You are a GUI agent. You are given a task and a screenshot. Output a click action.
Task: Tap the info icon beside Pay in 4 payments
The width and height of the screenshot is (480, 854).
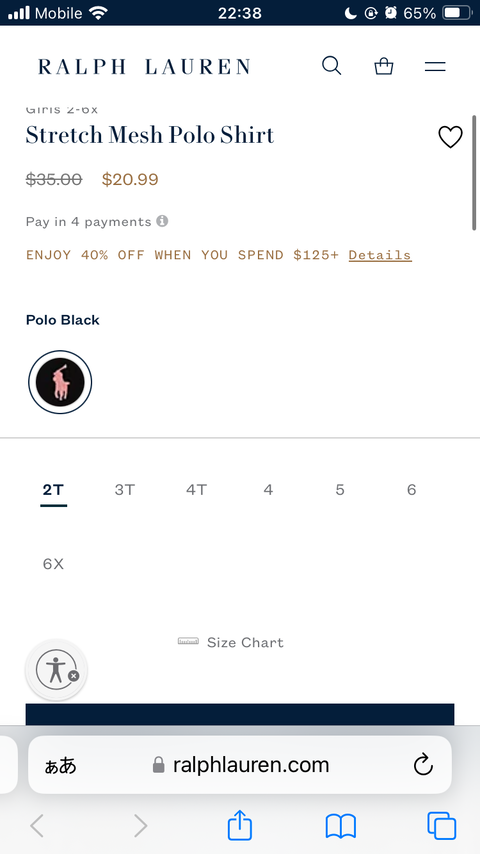(162, 221)
